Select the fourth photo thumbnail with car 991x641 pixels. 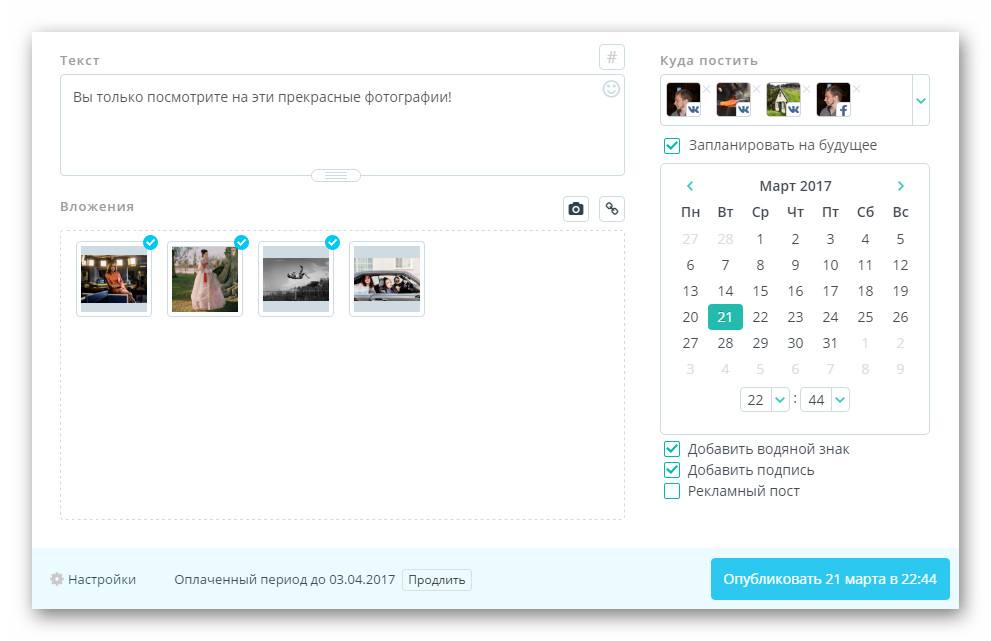[x=386, y=279]
